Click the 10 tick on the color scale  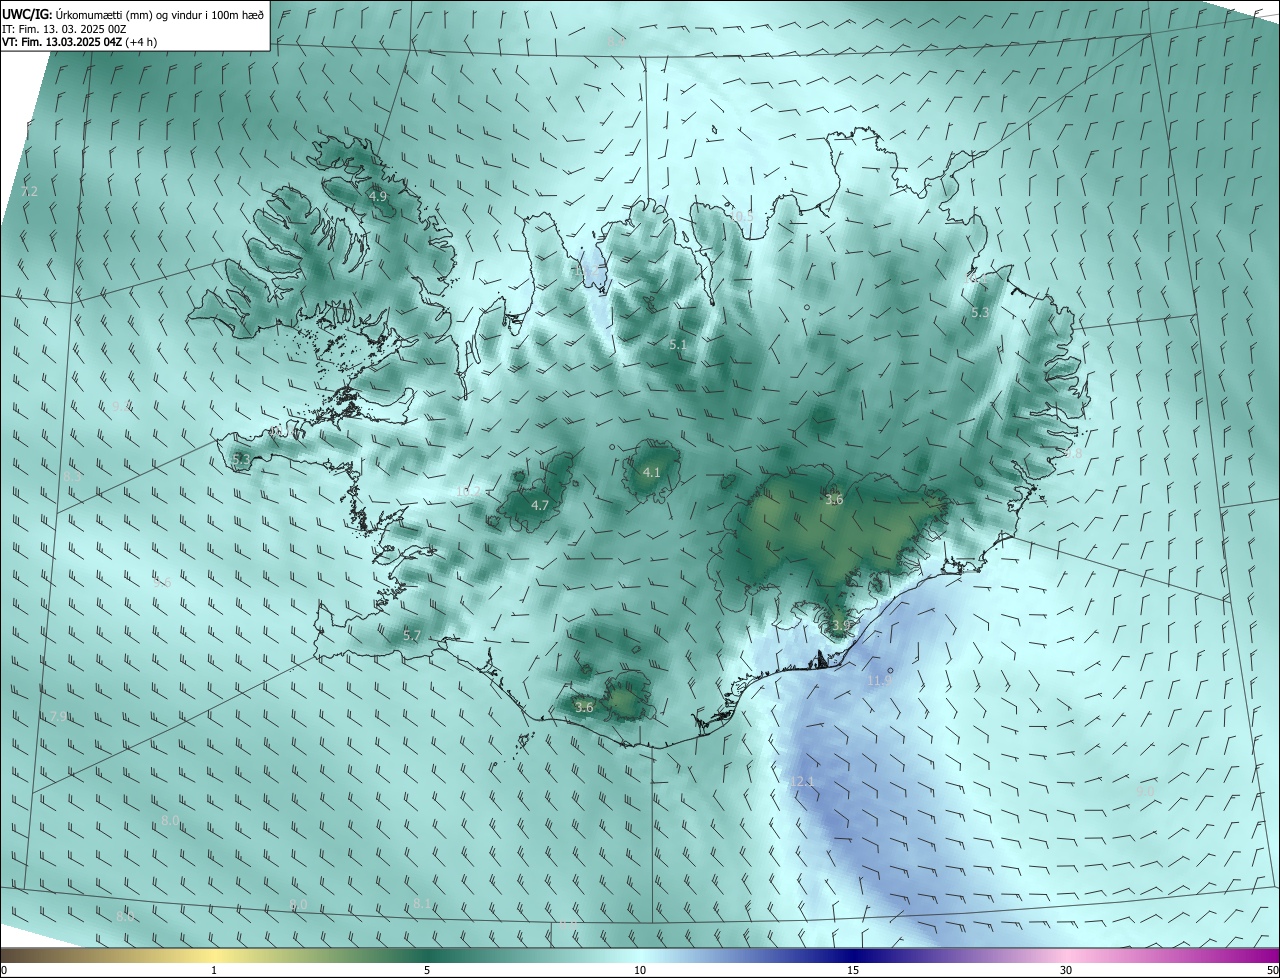pos(640,970)
